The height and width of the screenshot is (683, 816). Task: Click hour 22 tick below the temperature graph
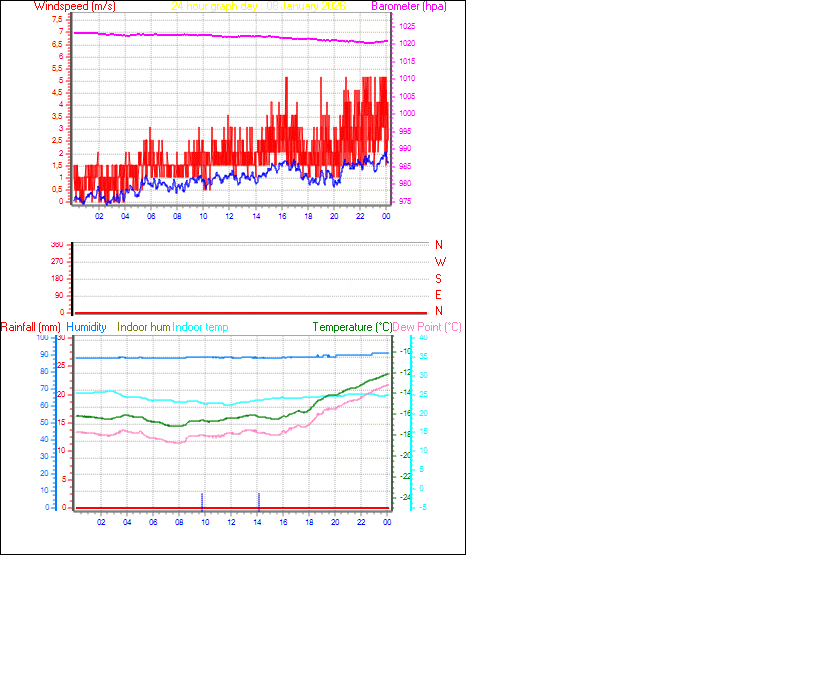click(x=361, y=522)
